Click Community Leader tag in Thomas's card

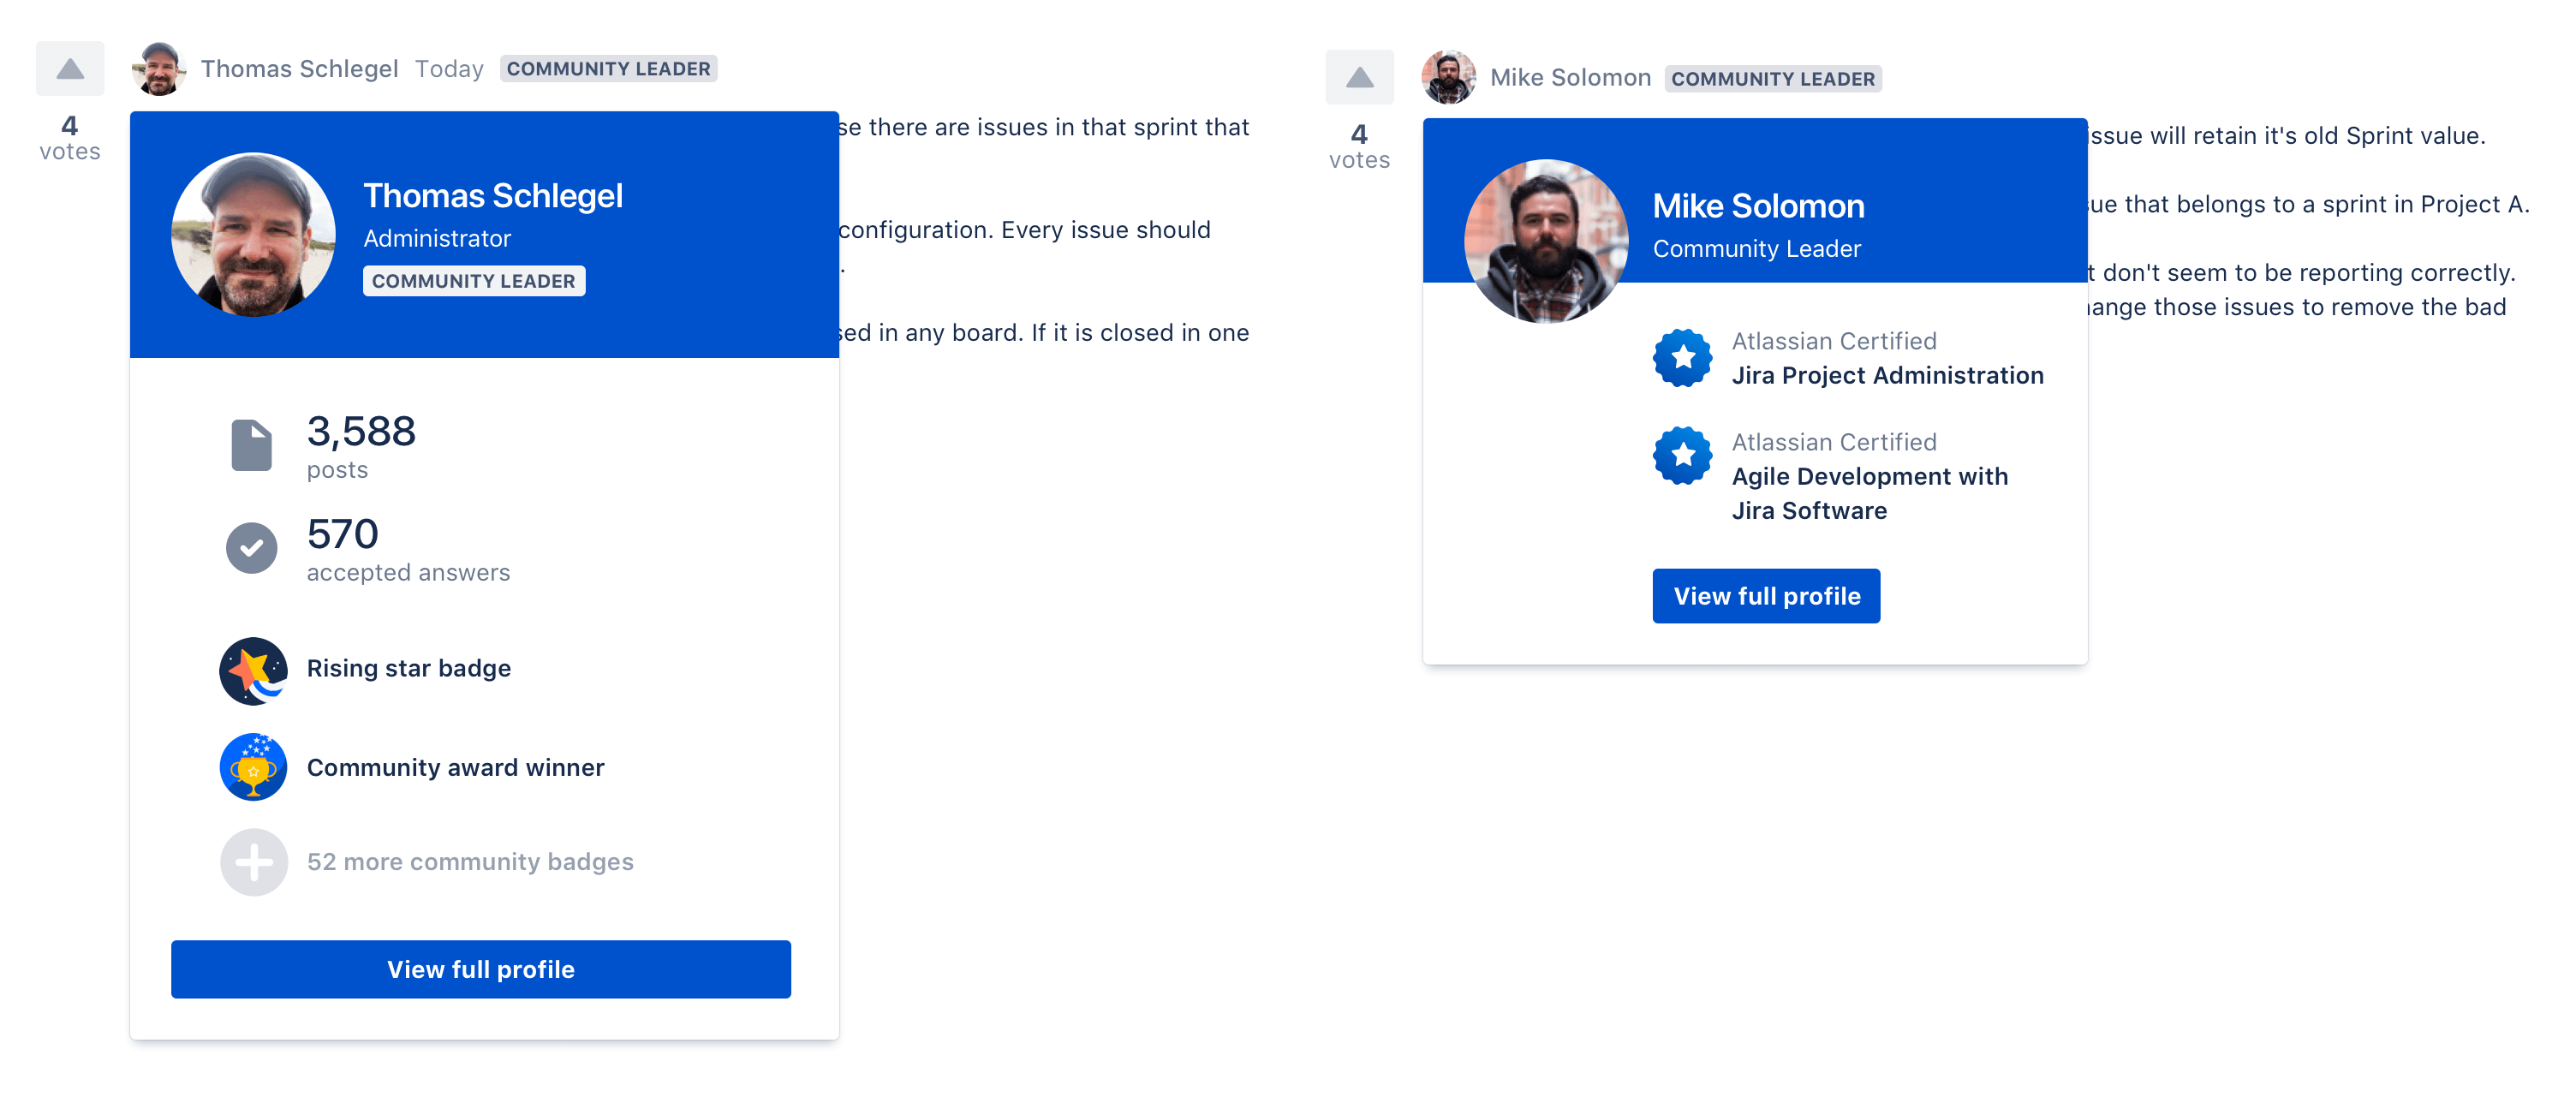474,281
